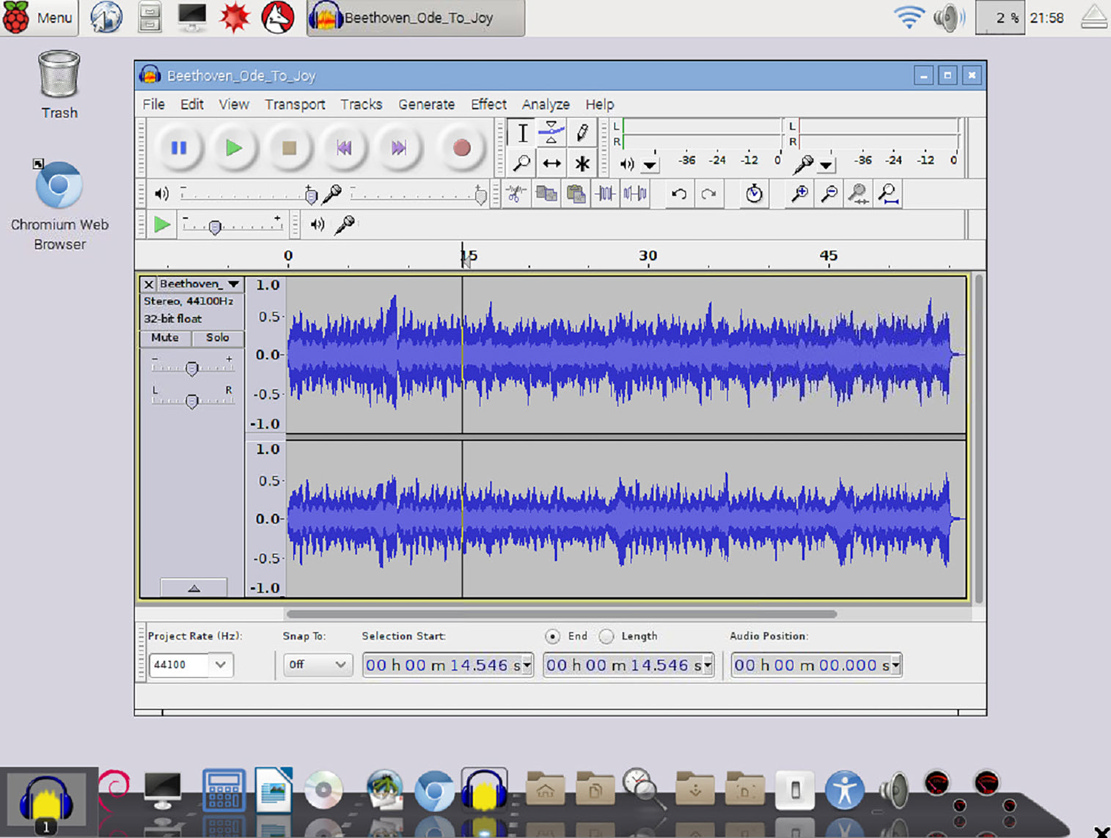Mute the Beethoven track
Viewport: 1111px width, 838px height.
point(165,338)
